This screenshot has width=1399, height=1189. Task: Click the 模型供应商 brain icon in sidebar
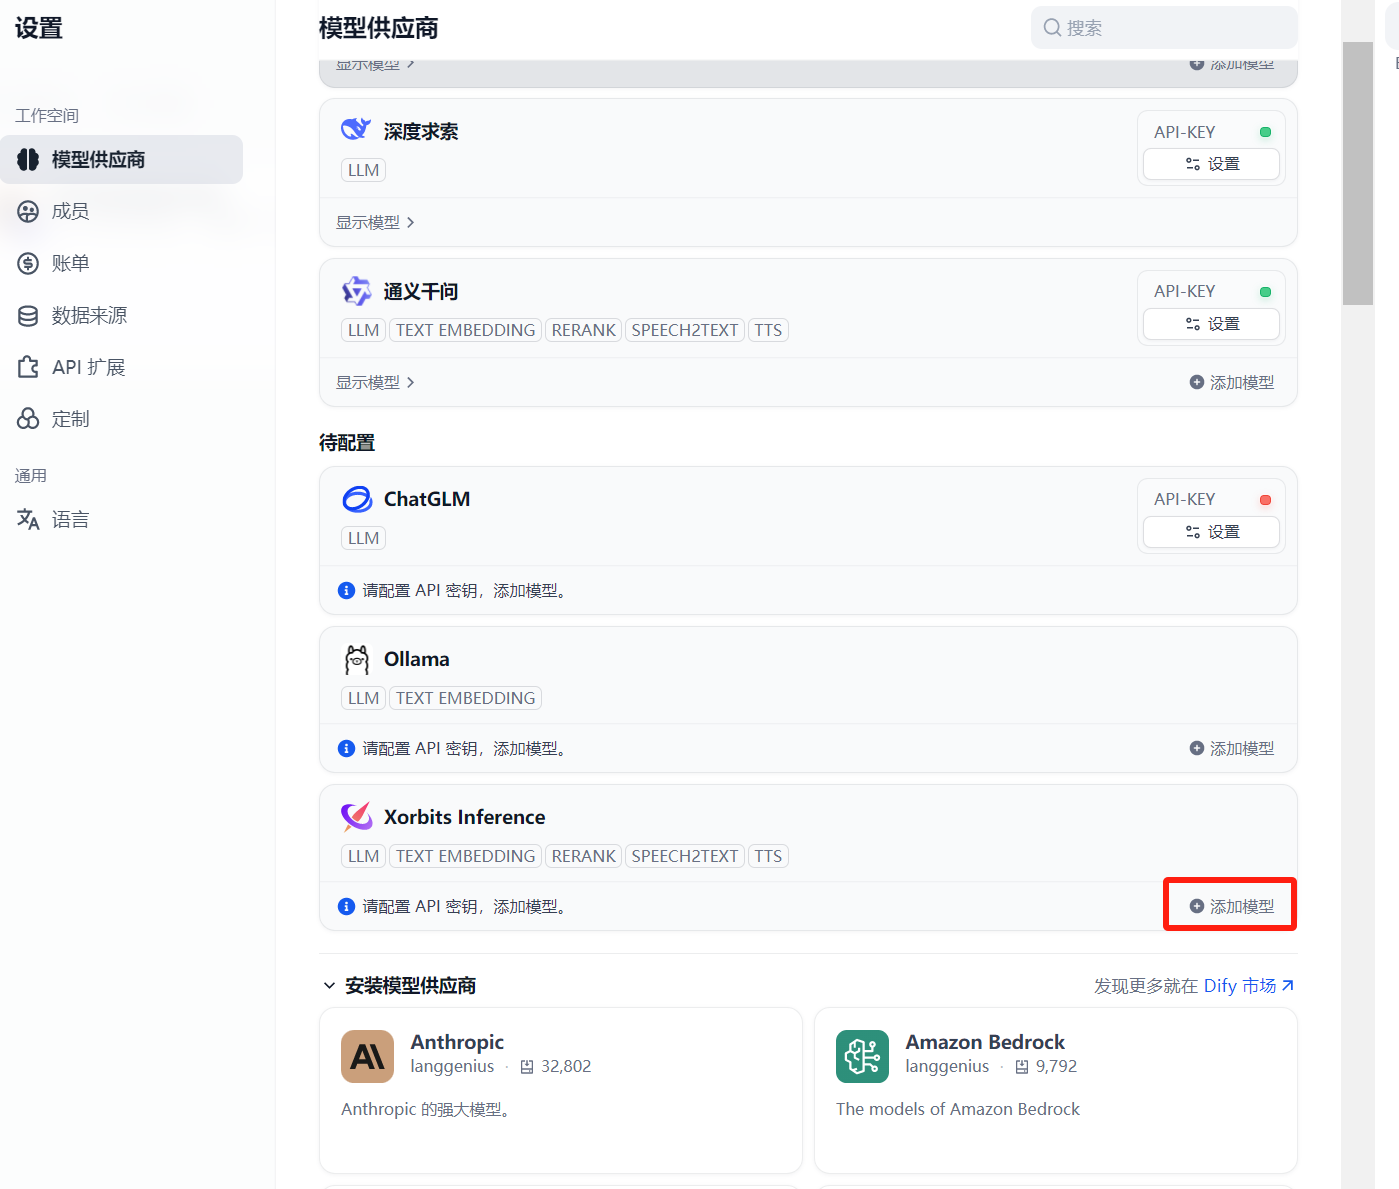point(28,160)
